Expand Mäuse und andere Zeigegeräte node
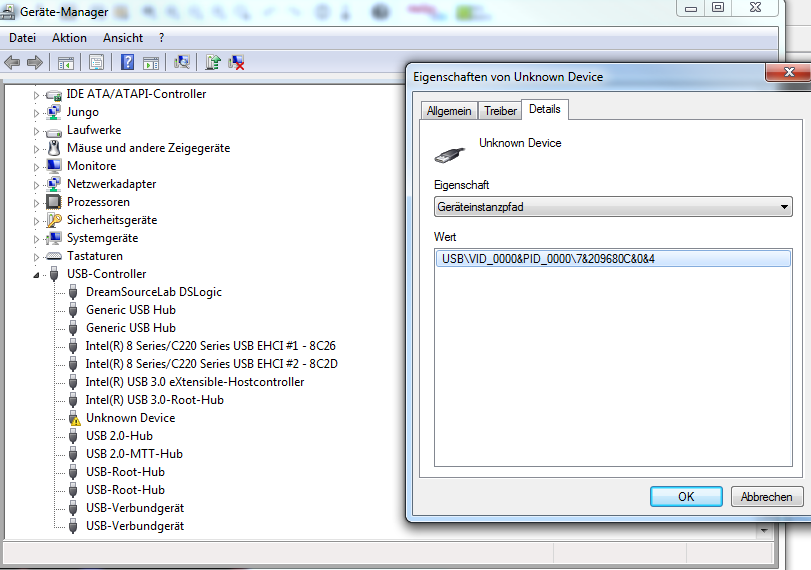Viewport: 811px width, 570px height. (x=36, y=149)
